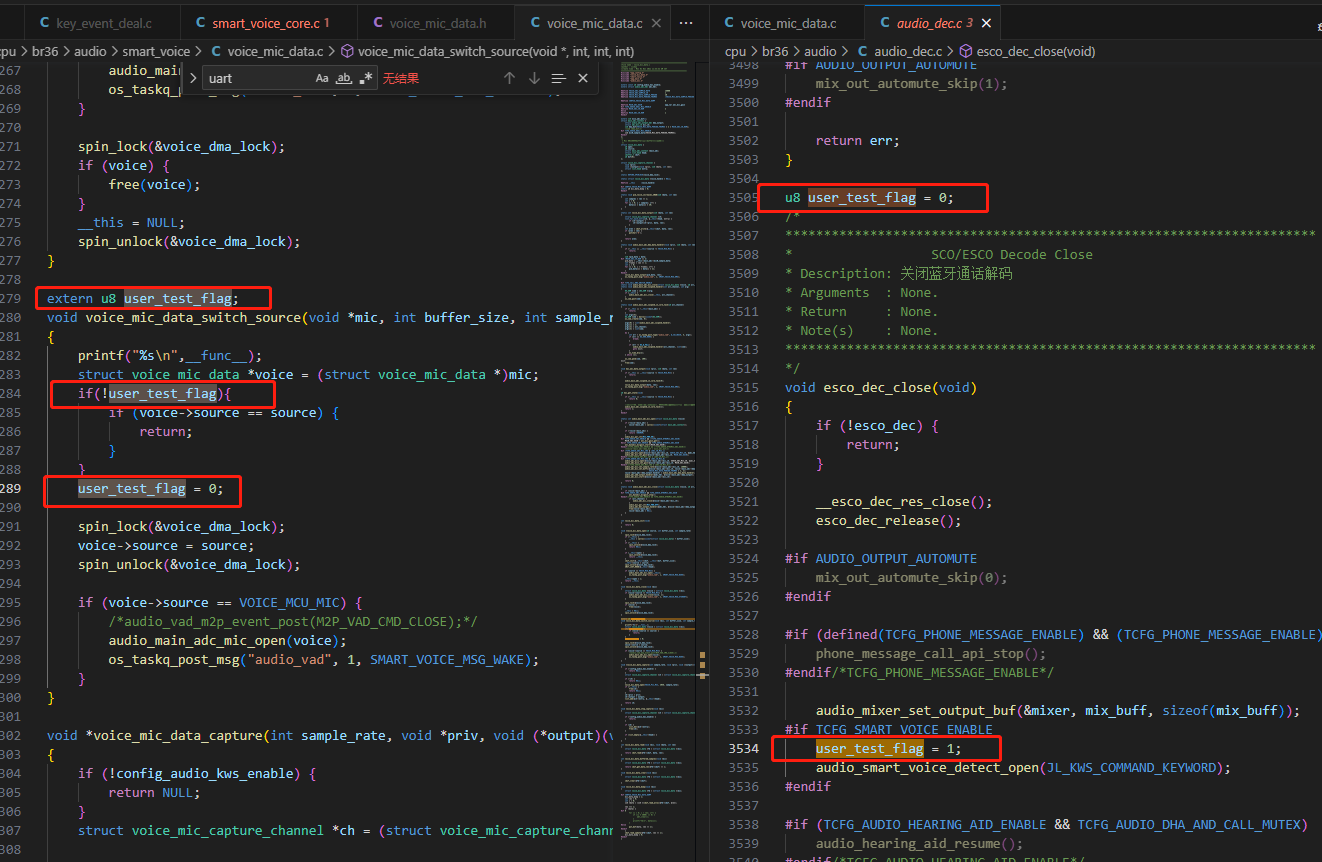Go to next match with down arrow
Image resolution: width=1322 pixels, height=862 pixels.
coord(534,78)
